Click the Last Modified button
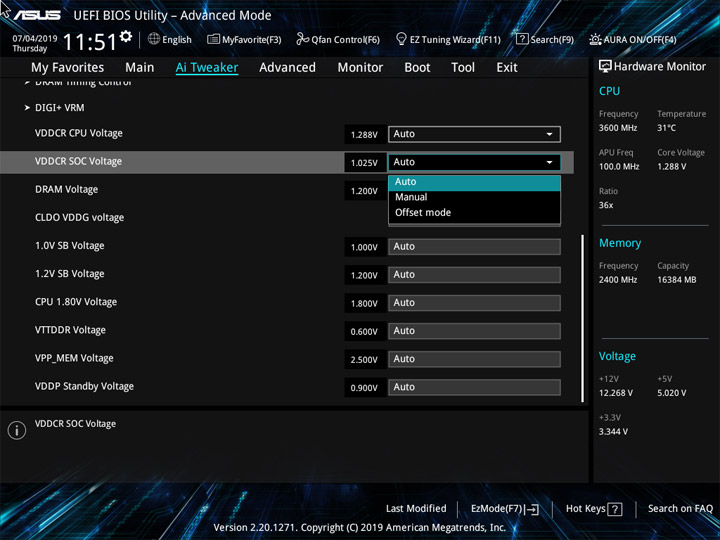Image resolution: width=720 pixels, height=540 pixels. (416, 509)
